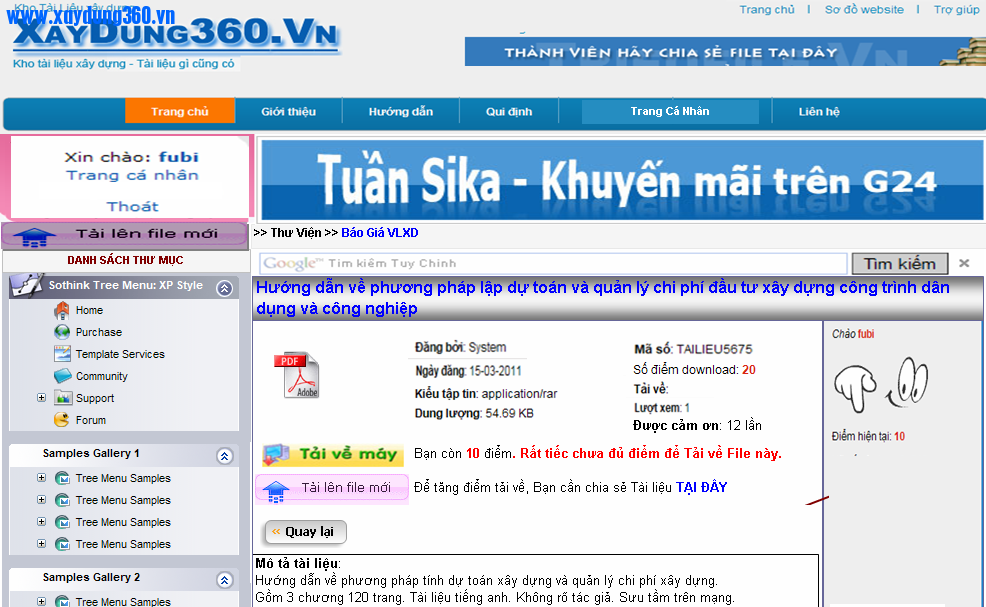The image size is (986, 607).
Task: Collapse the Samples Gallery 2 panel
Action: click(x=224, y=580)
